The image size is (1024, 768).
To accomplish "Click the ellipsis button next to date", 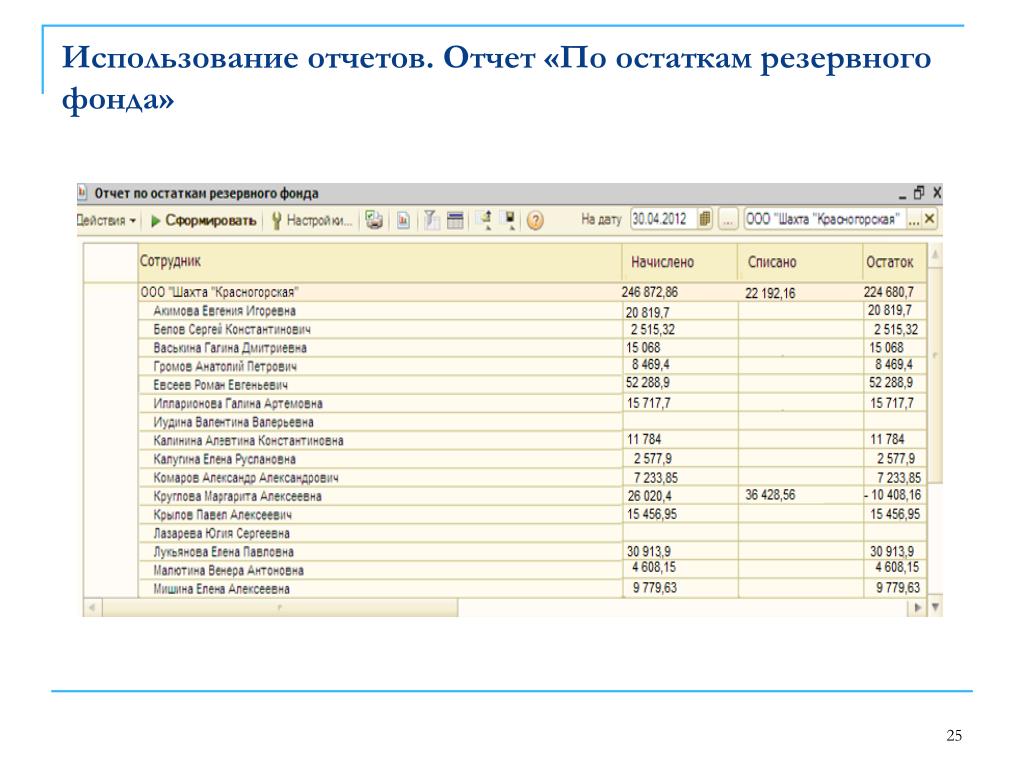I will click(x=728, y=219).
